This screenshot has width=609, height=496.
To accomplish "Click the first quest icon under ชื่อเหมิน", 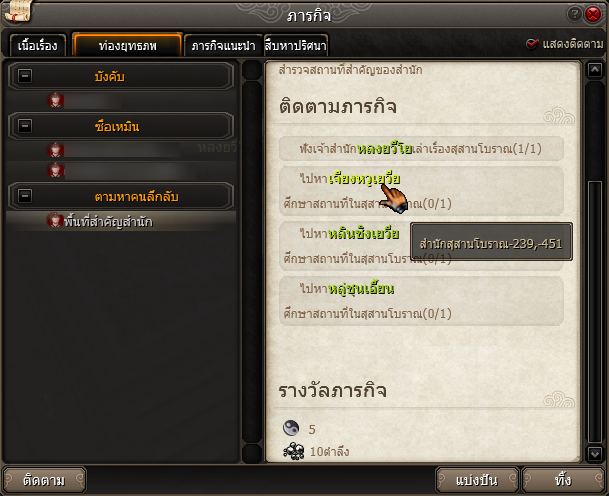I will click(55, 150).
